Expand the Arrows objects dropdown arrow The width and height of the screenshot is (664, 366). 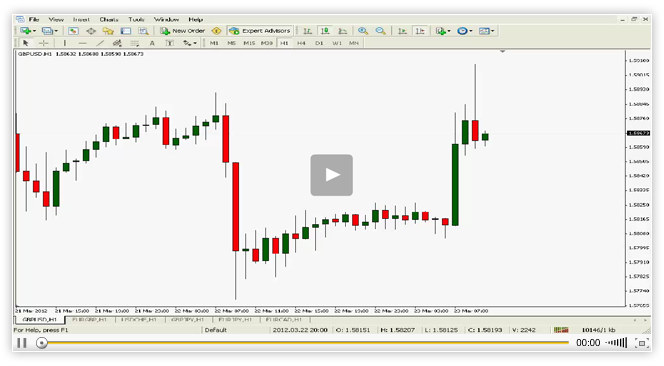195,43
